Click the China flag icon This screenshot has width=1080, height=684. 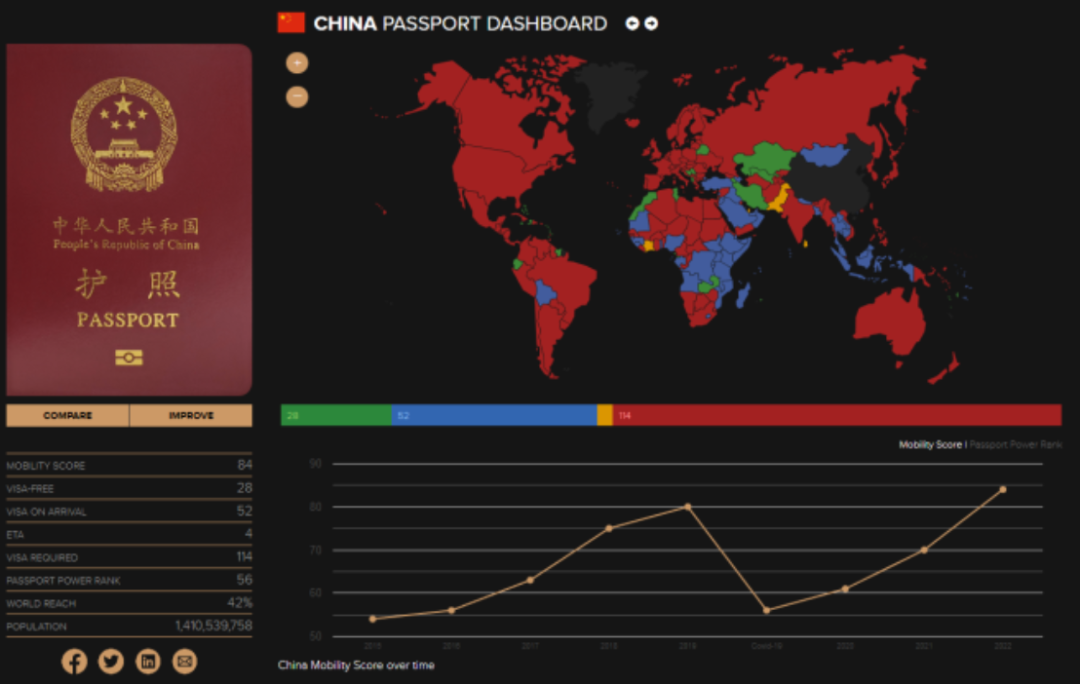click(291, 23)
